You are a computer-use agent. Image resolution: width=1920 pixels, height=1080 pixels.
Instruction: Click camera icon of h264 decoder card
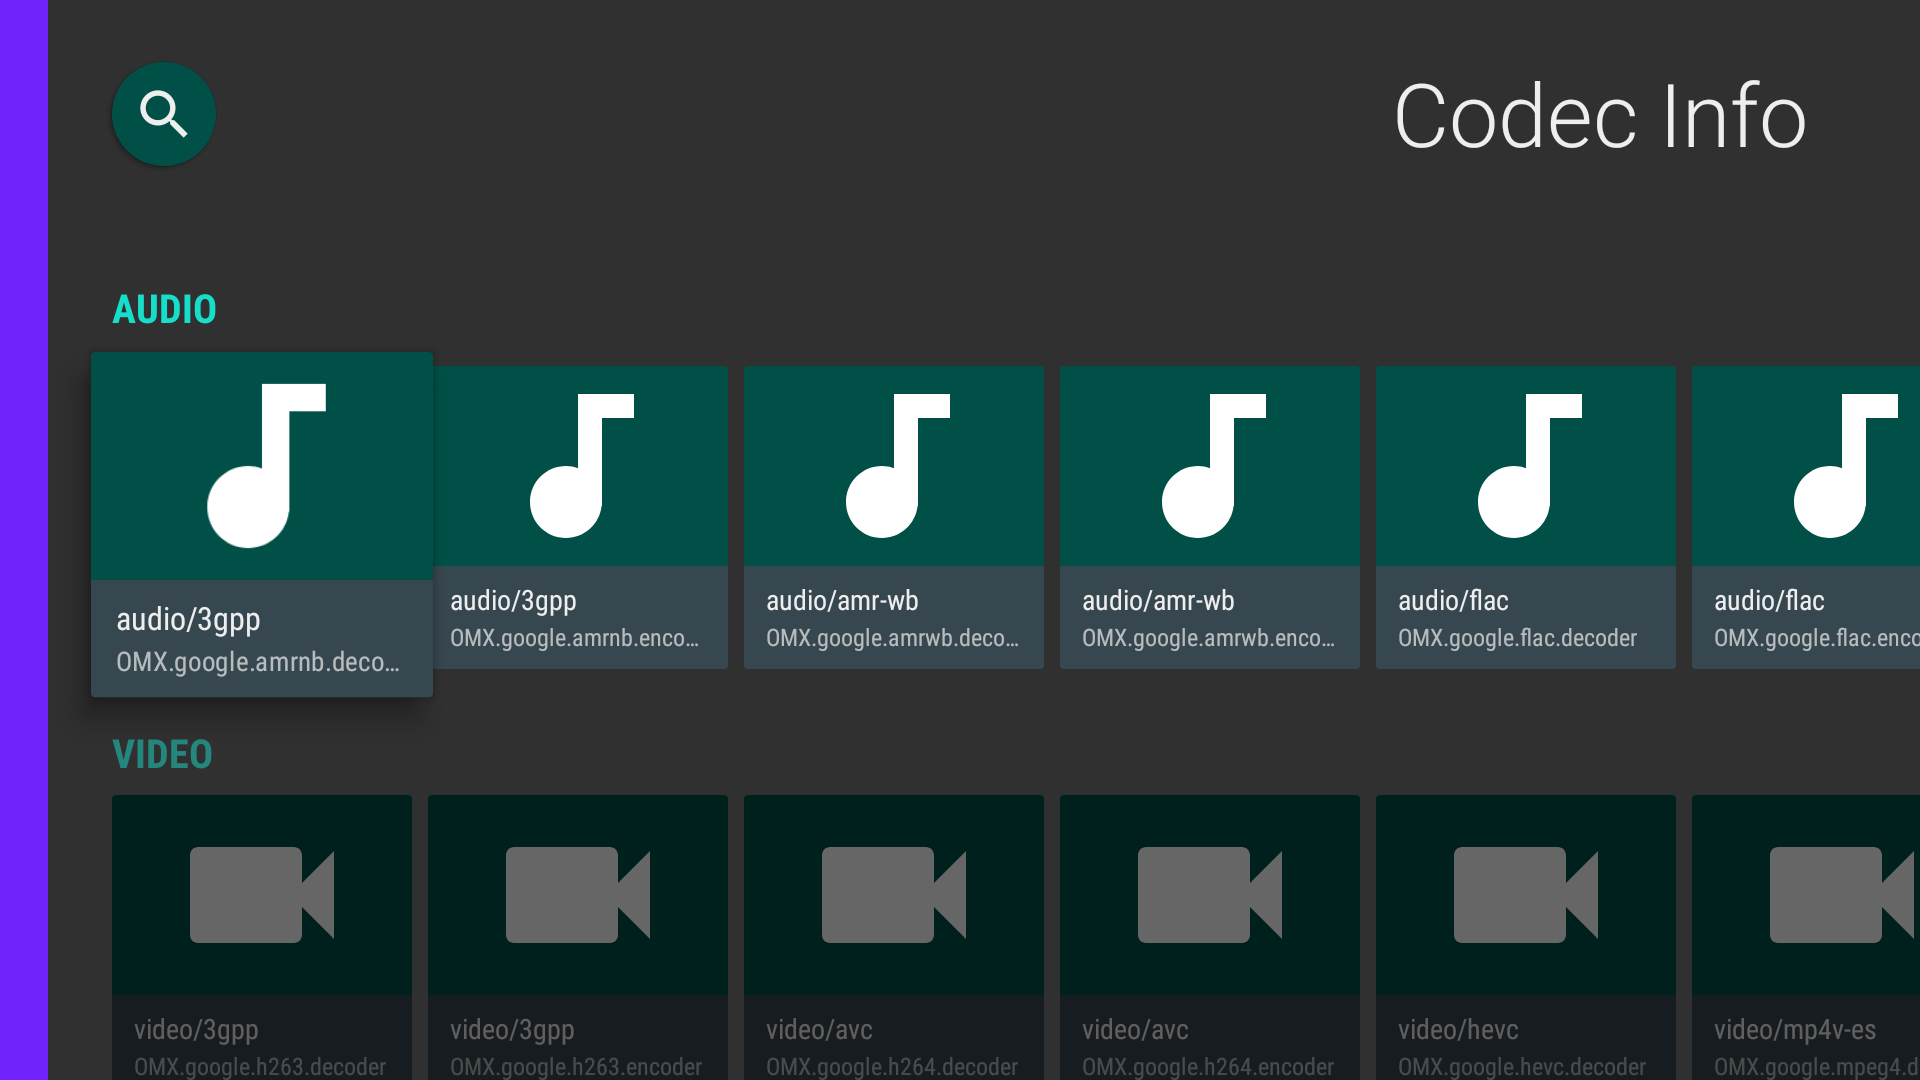tap(894, 895)
